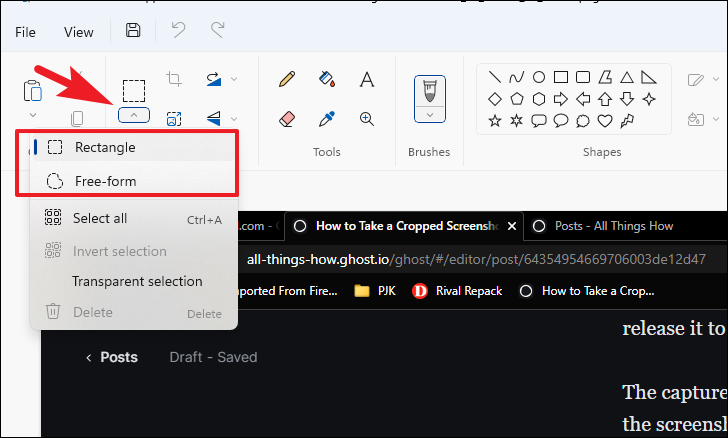Click the Magnifier zoom tool

(x=367, y=118)
